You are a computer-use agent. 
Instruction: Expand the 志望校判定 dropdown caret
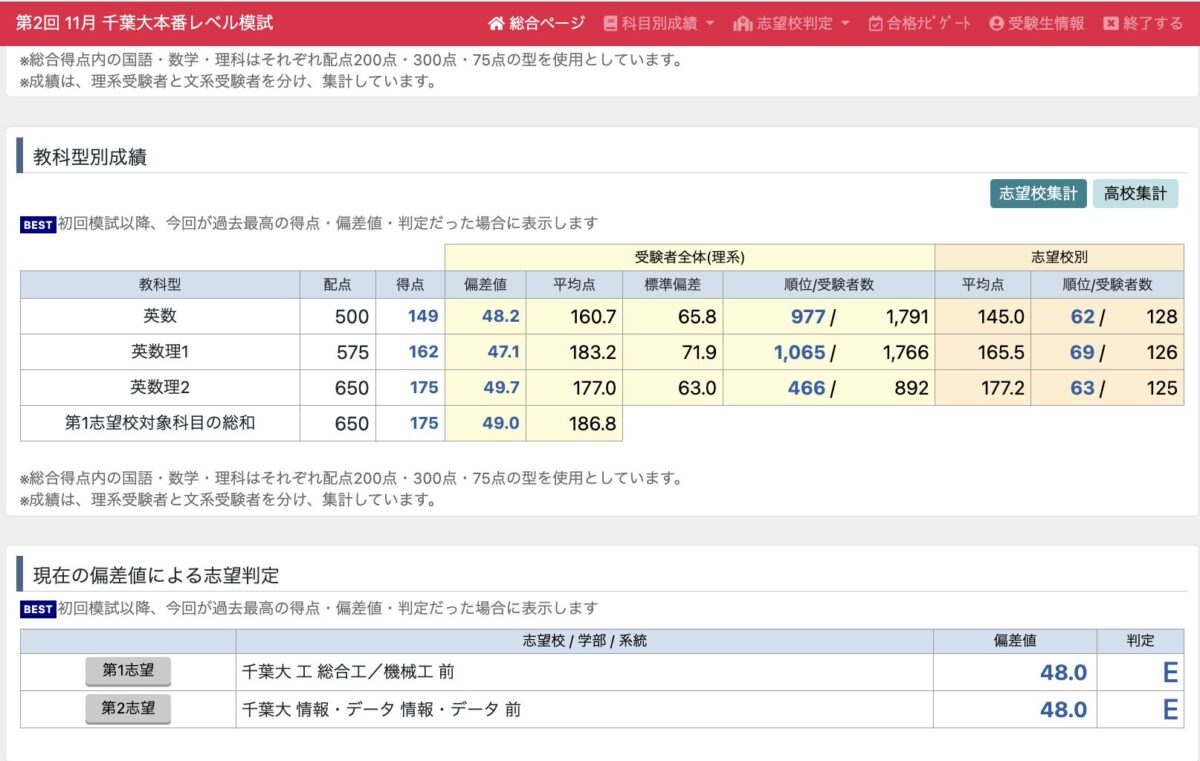click(x=845, y=23)
